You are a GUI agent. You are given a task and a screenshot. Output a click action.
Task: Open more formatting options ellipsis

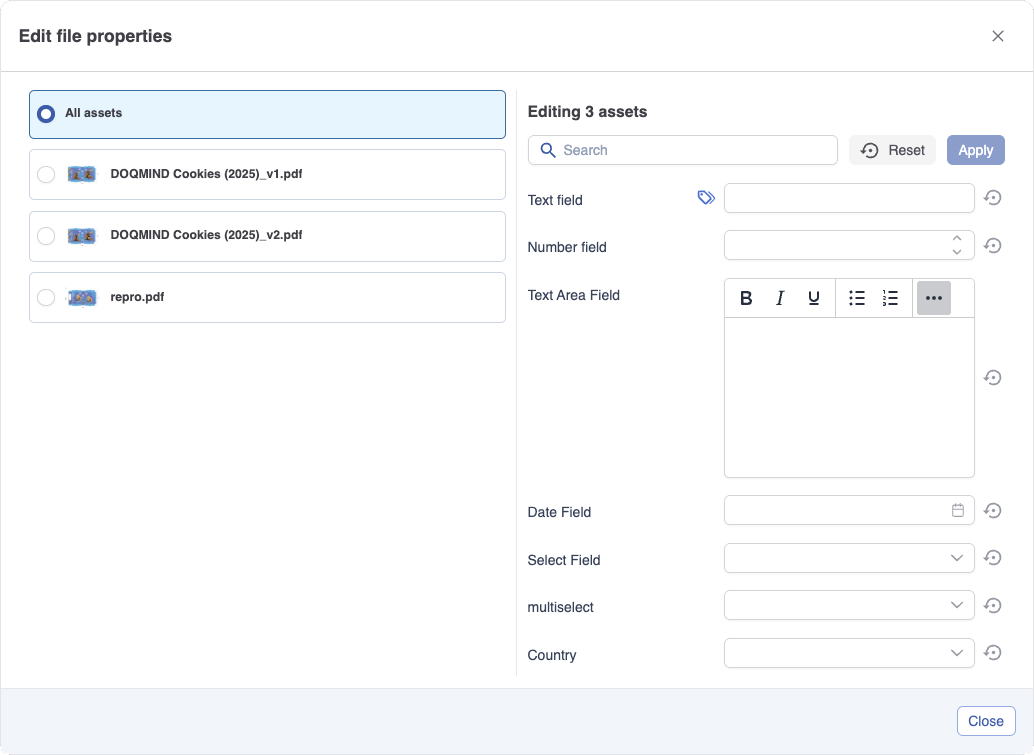click(x=934, y=298)
